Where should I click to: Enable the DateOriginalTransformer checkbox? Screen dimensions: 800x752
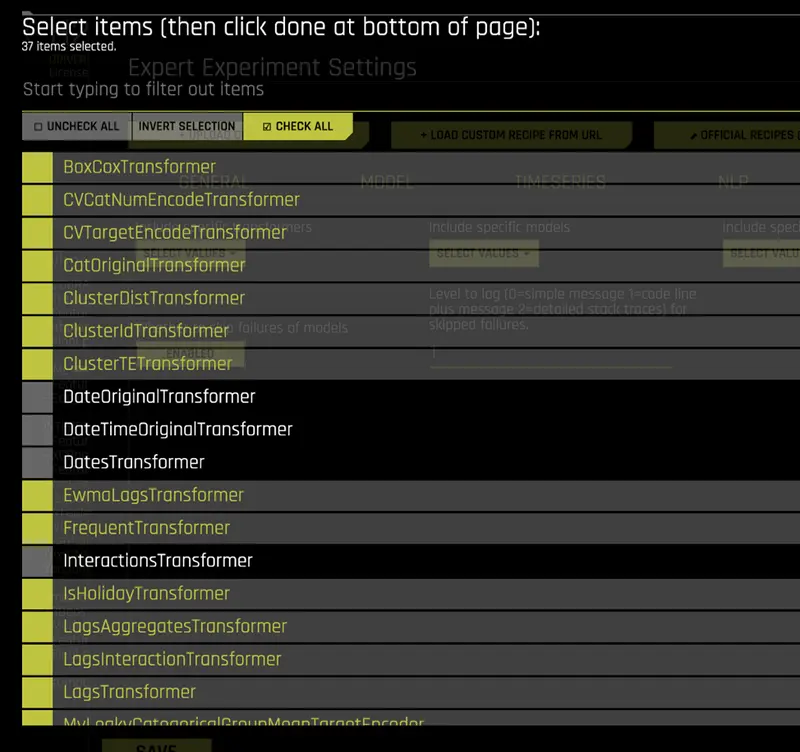point(37,397)
